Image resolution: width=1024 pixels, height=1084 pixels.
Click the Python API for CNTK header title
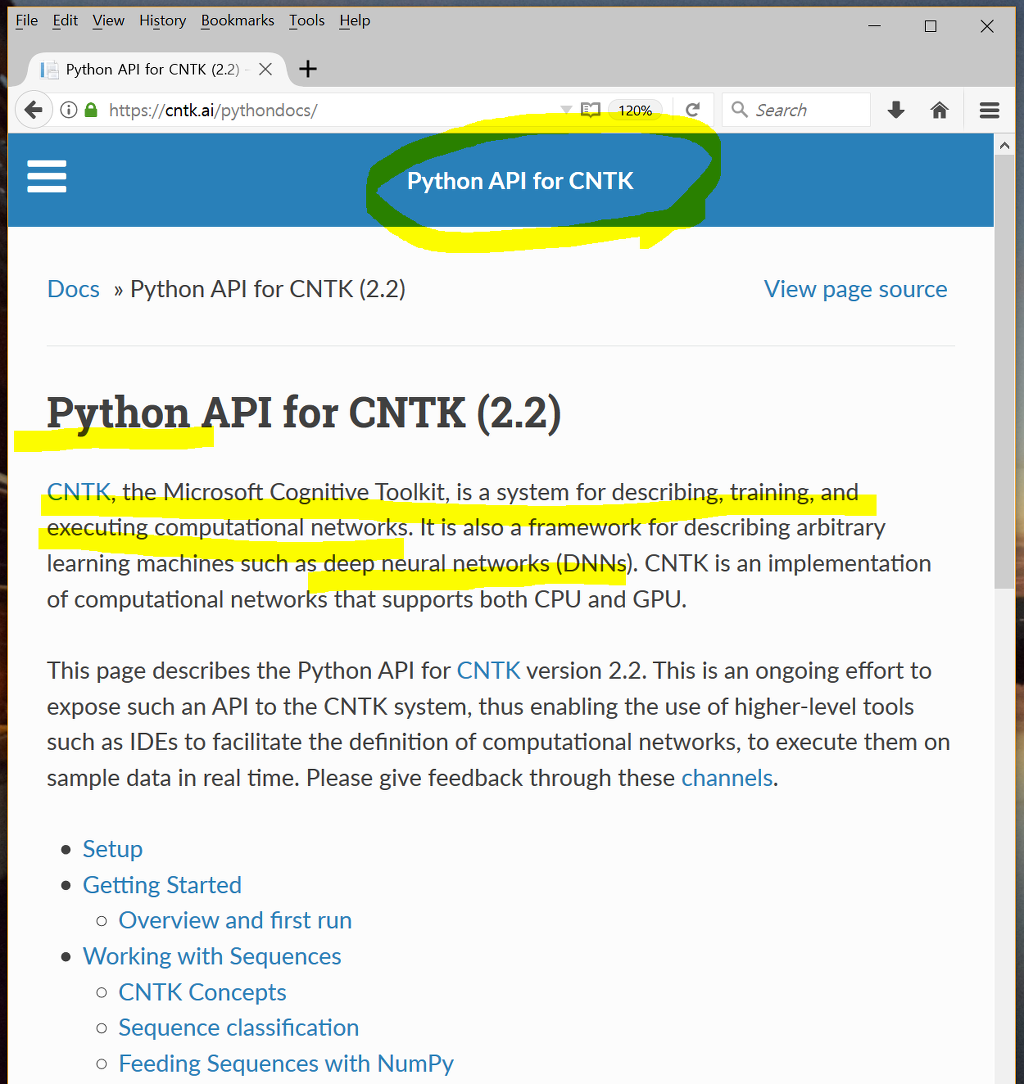[520, 181]
